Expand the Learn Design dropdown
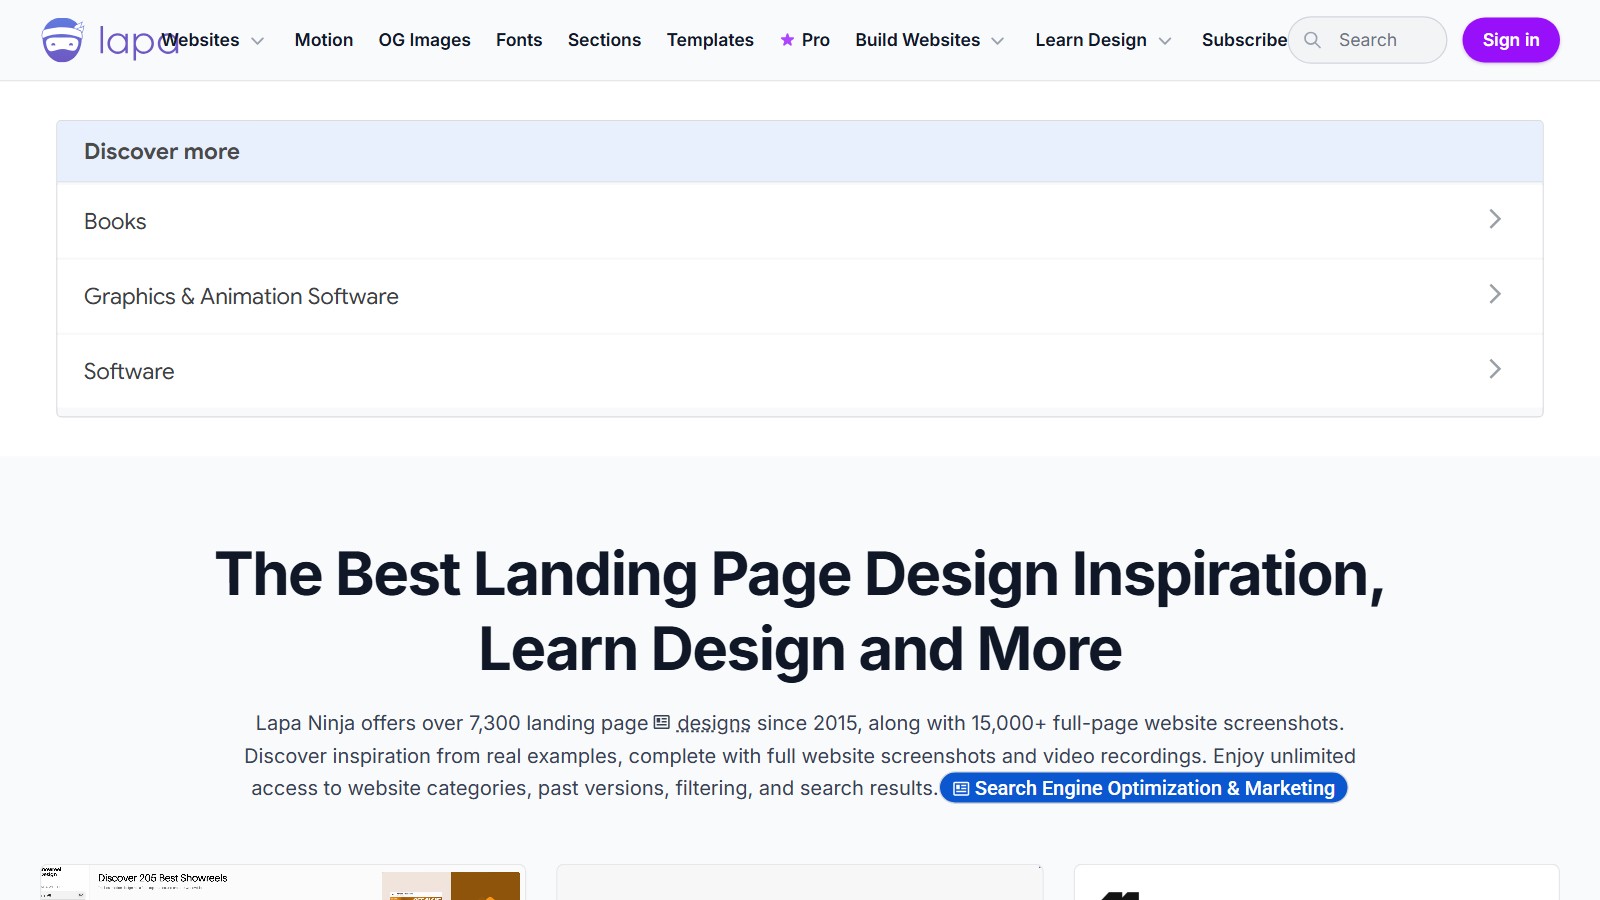1600x900 pixels. coord(1103,40)
